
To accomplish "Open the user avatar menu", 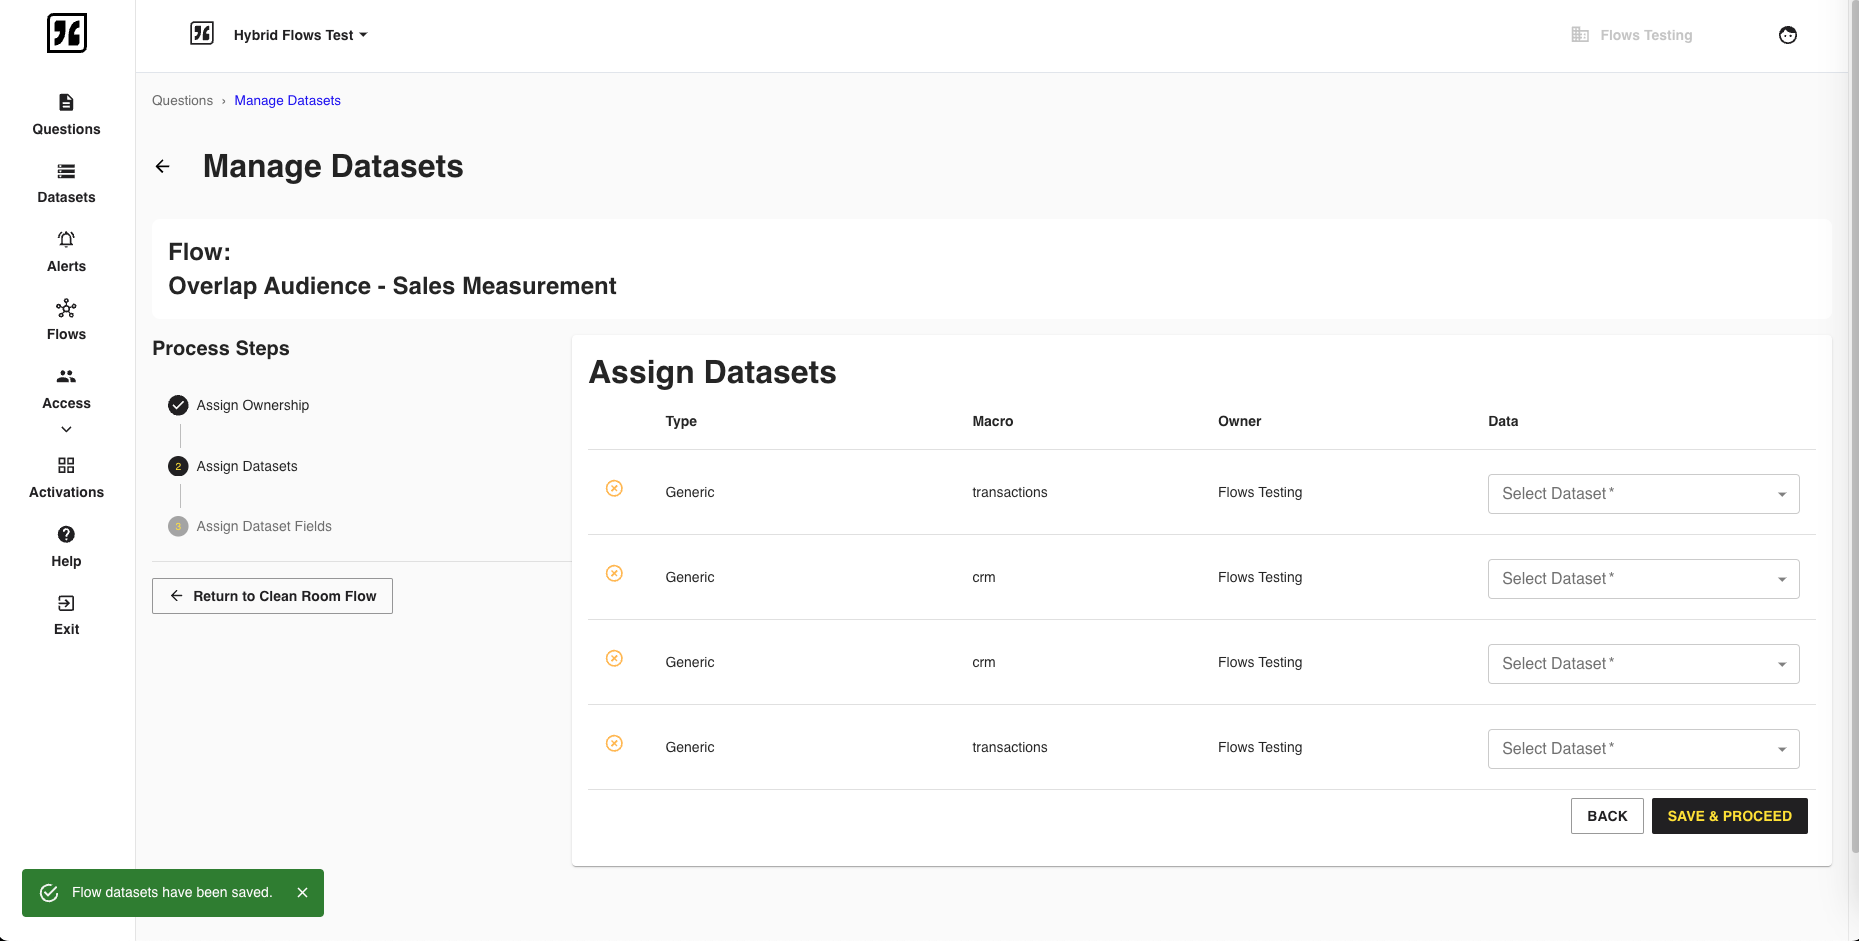I will (1788, 35).
